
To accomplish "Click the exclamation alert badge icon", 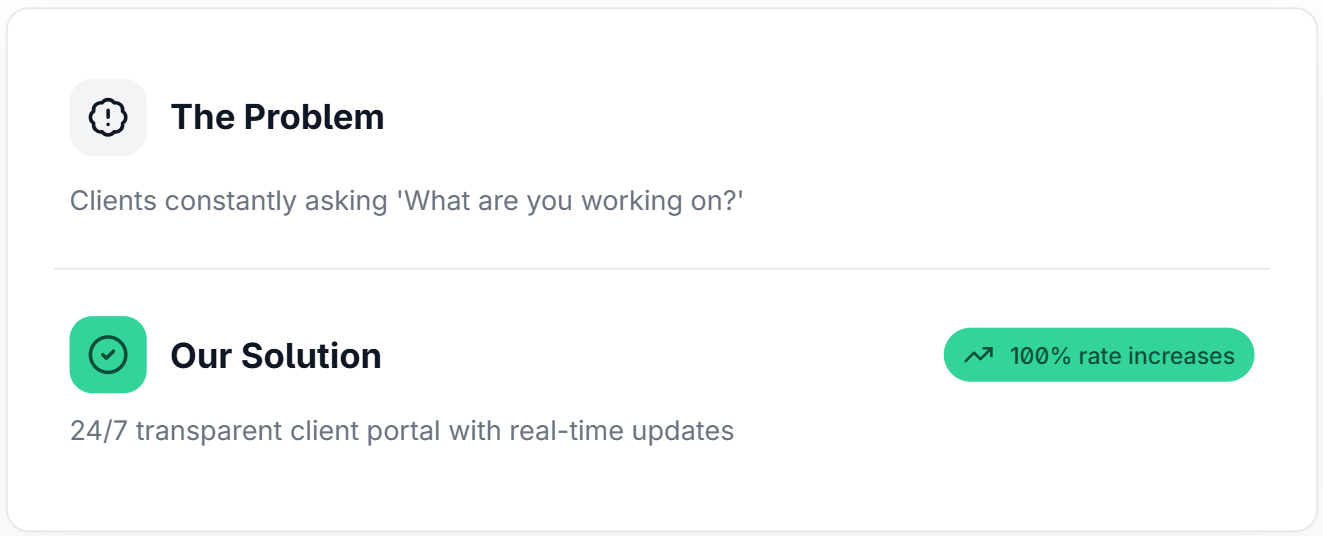I will coord(108,117).
